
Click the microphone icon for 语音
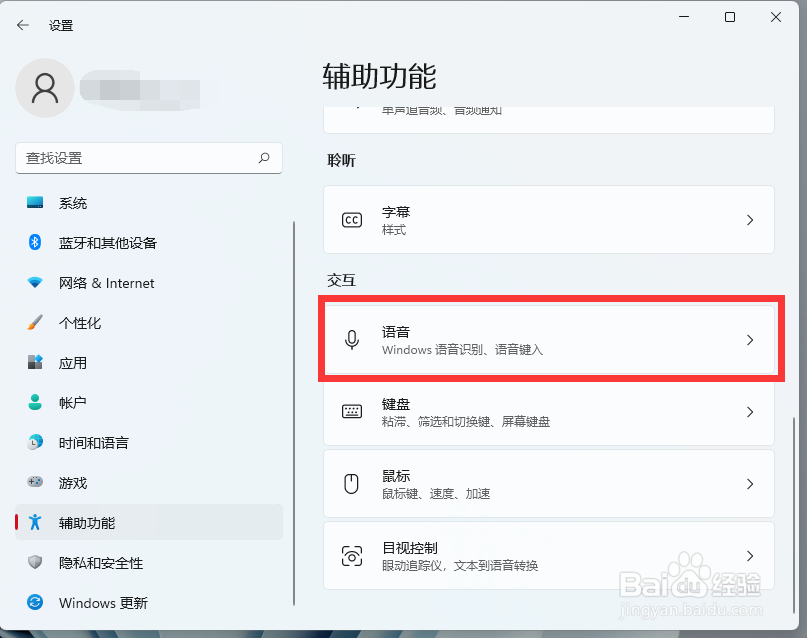[x=352, y=340]
